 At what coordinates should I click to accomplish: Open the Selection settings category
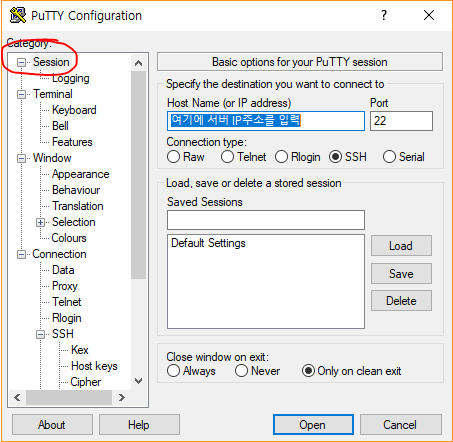pyautogui.click(x=74, y=222)
